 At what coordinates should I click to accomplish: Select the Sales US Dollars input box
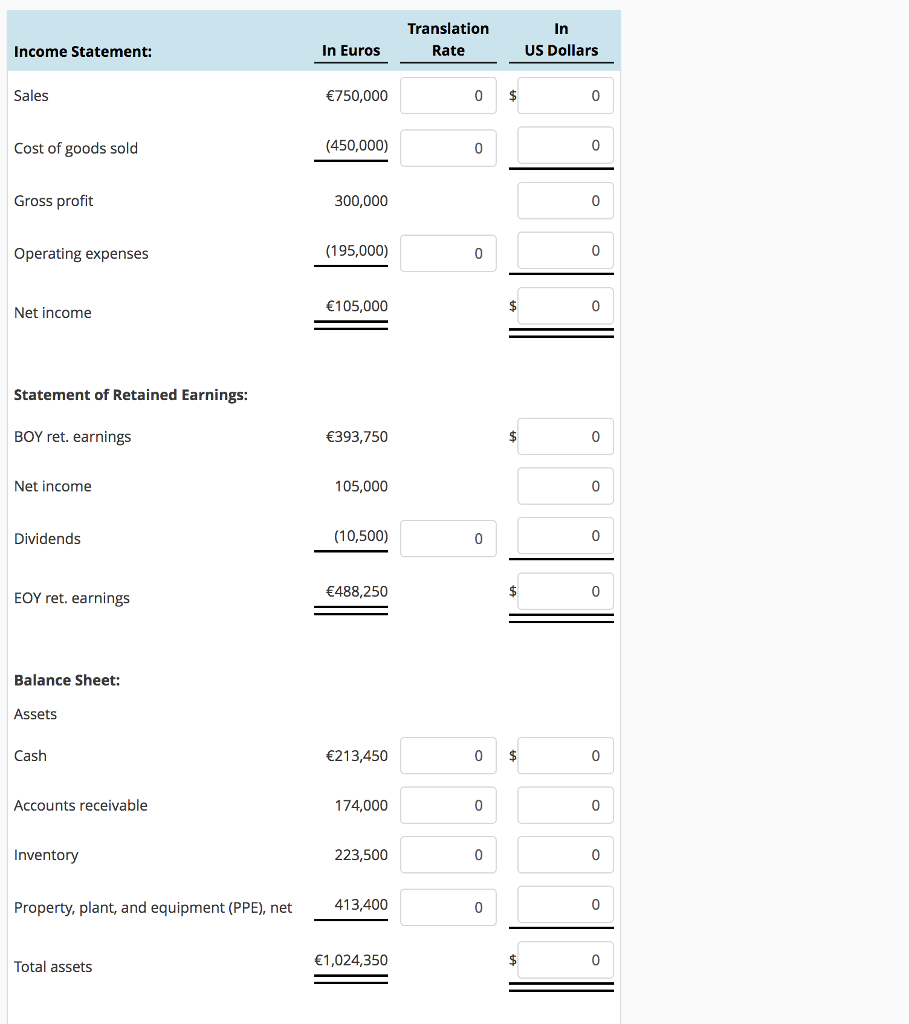point(565,95)
